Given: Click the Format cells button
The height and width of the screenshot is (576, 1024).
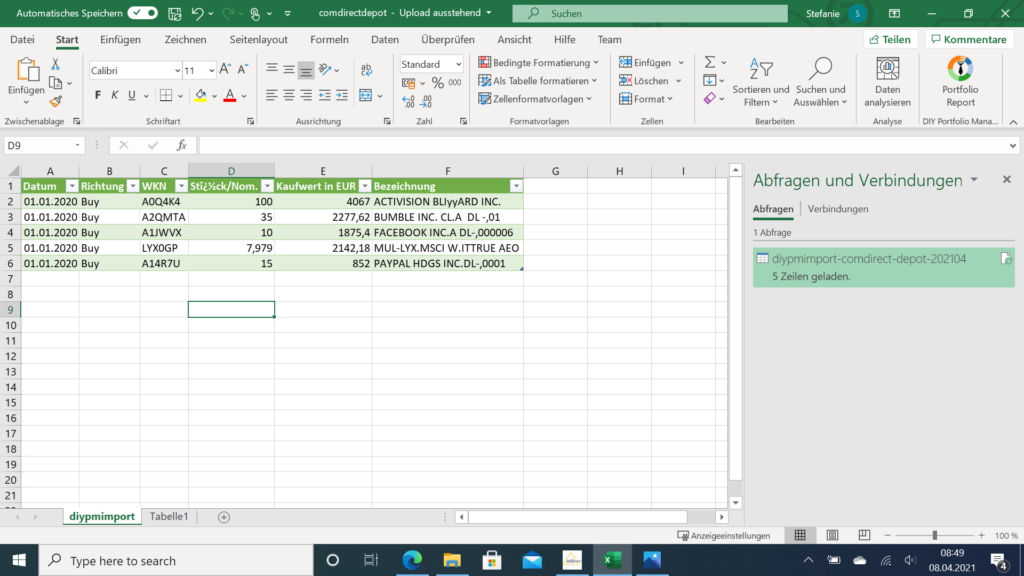Looking at the screenshot, I should click(x=646, y=99).
